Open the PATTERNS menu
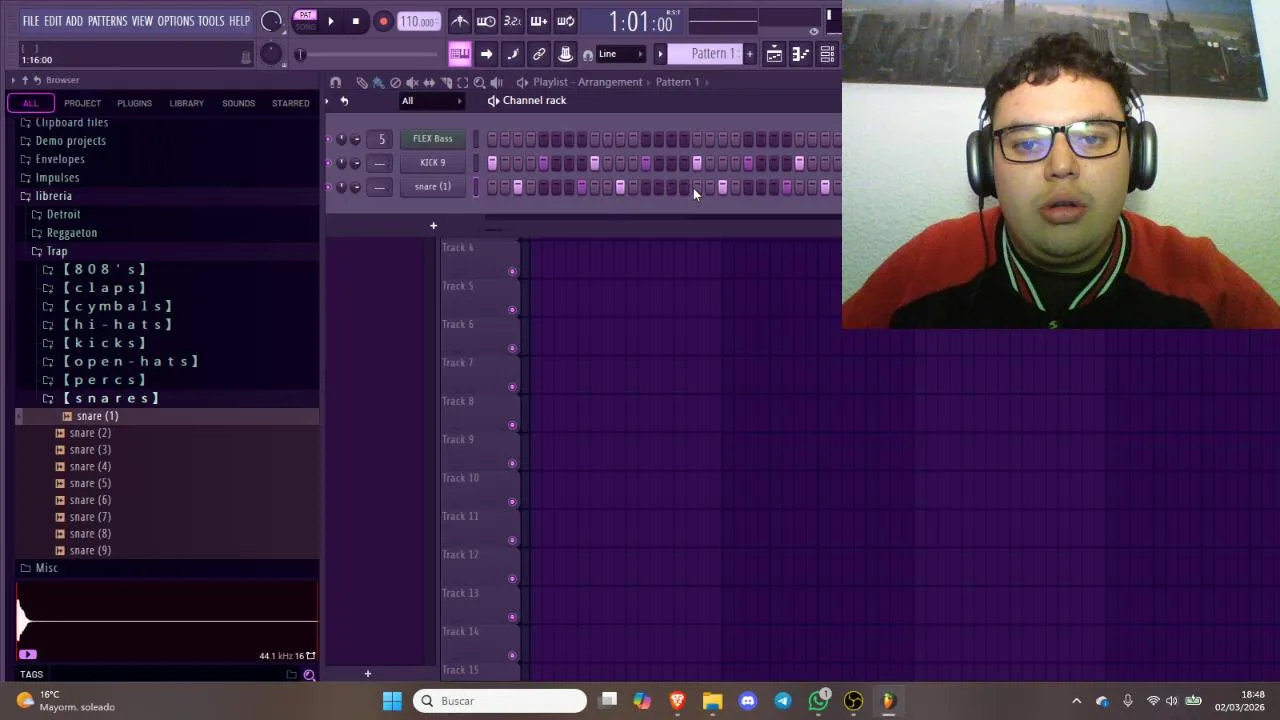This screenshot has width=1280, height=720. [x=107, y=21]
